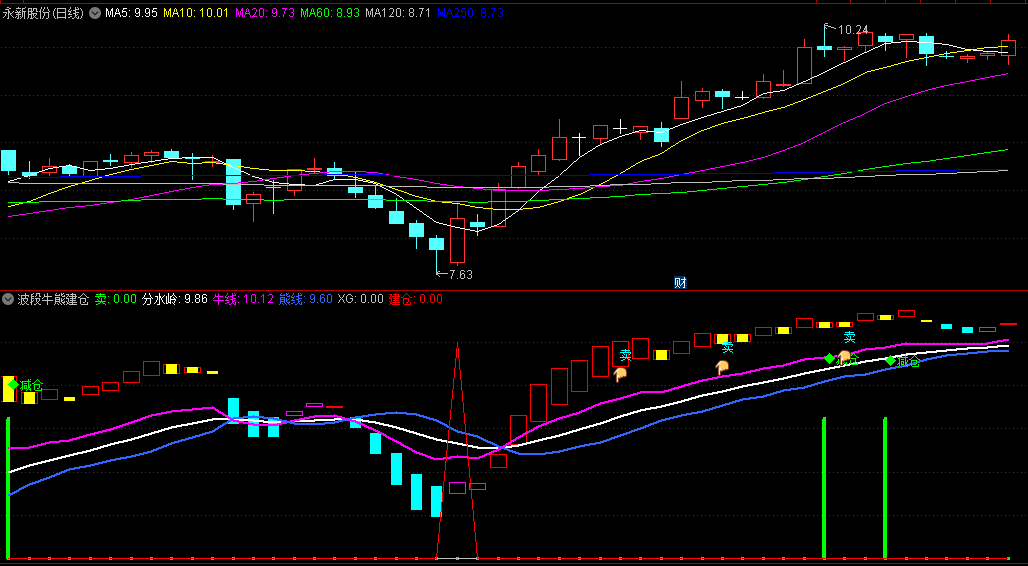Click the 10.24 high price annotation
1028x566 pixels.
coord(852,30)
